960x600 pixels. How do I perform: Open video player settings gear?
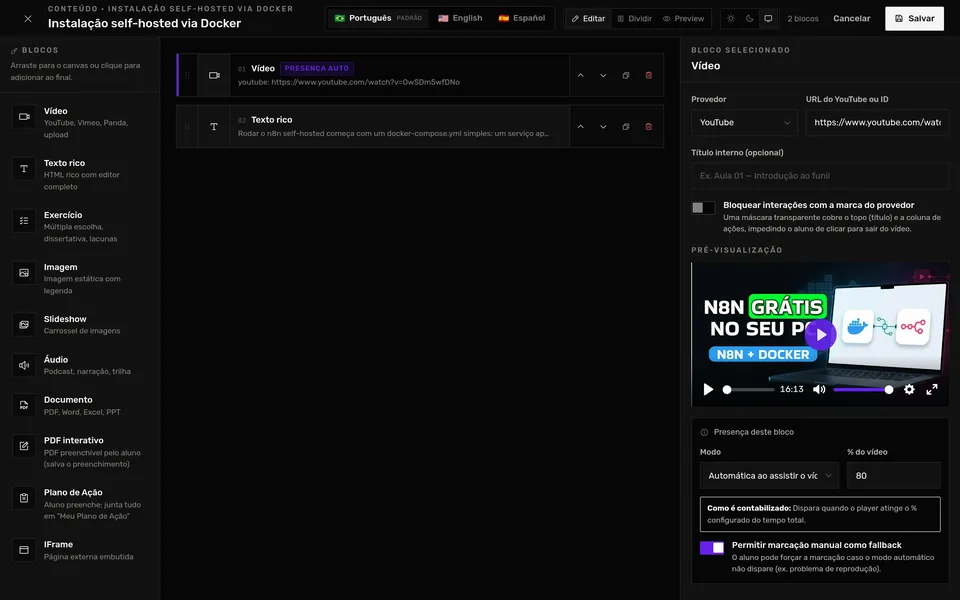[909, 389]
